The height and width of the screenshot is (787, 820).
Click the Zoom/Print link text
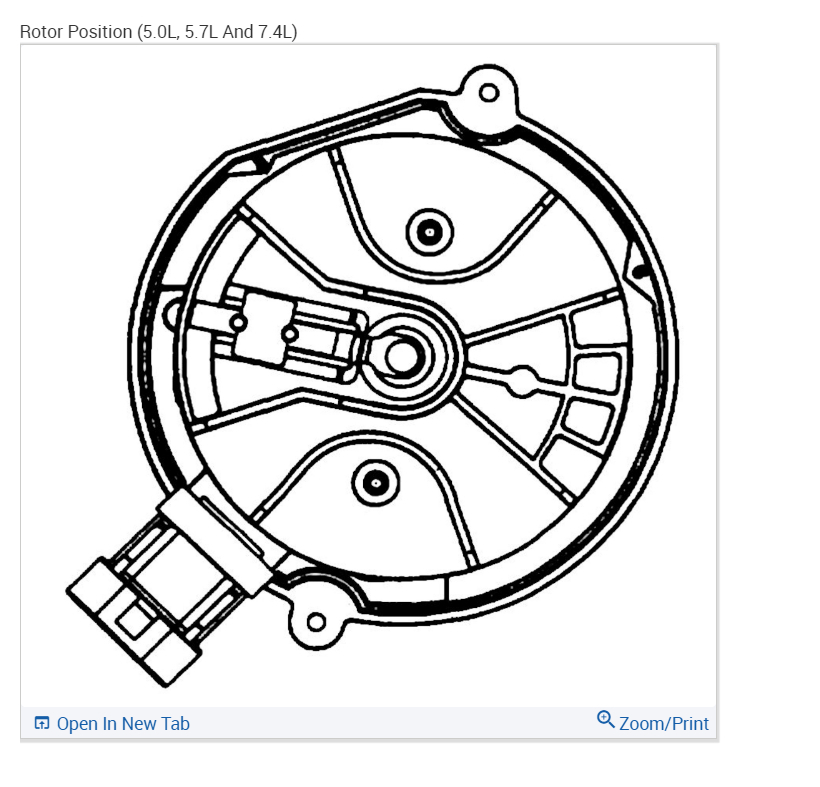tap(664, 724)
